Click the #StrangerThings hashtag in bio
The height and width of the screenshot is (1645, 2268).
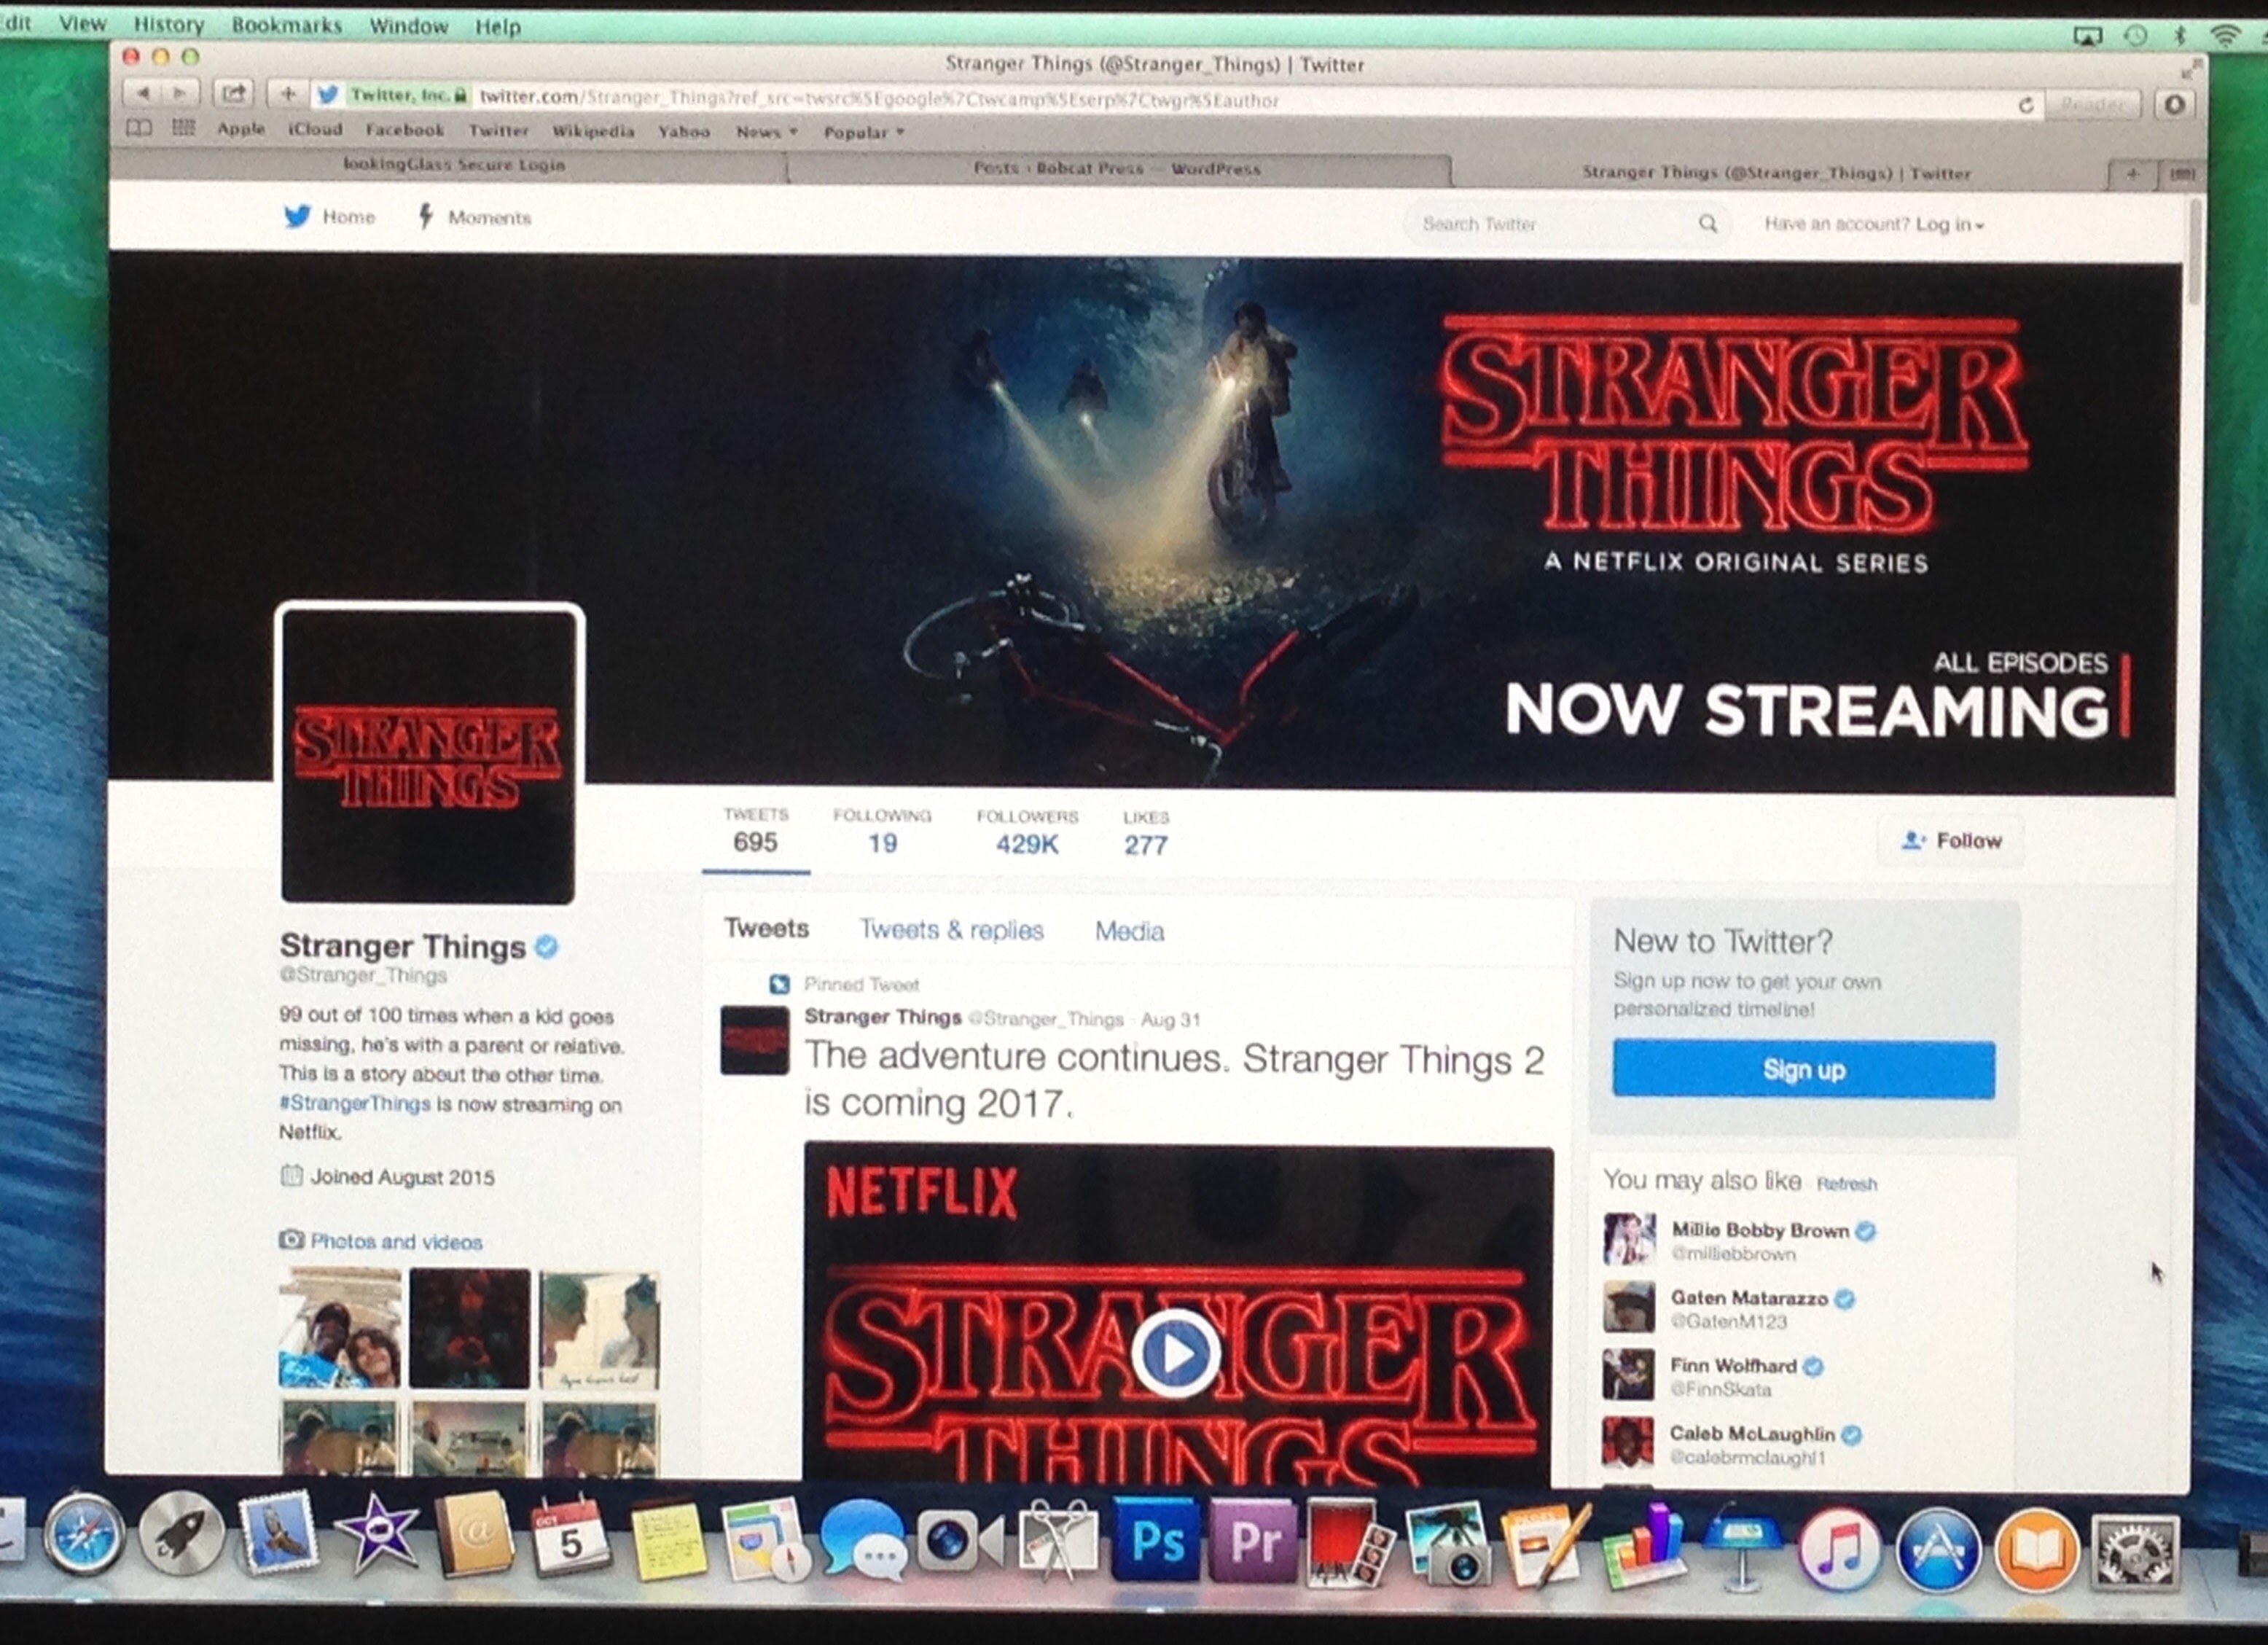click(x=354, y=1103)
